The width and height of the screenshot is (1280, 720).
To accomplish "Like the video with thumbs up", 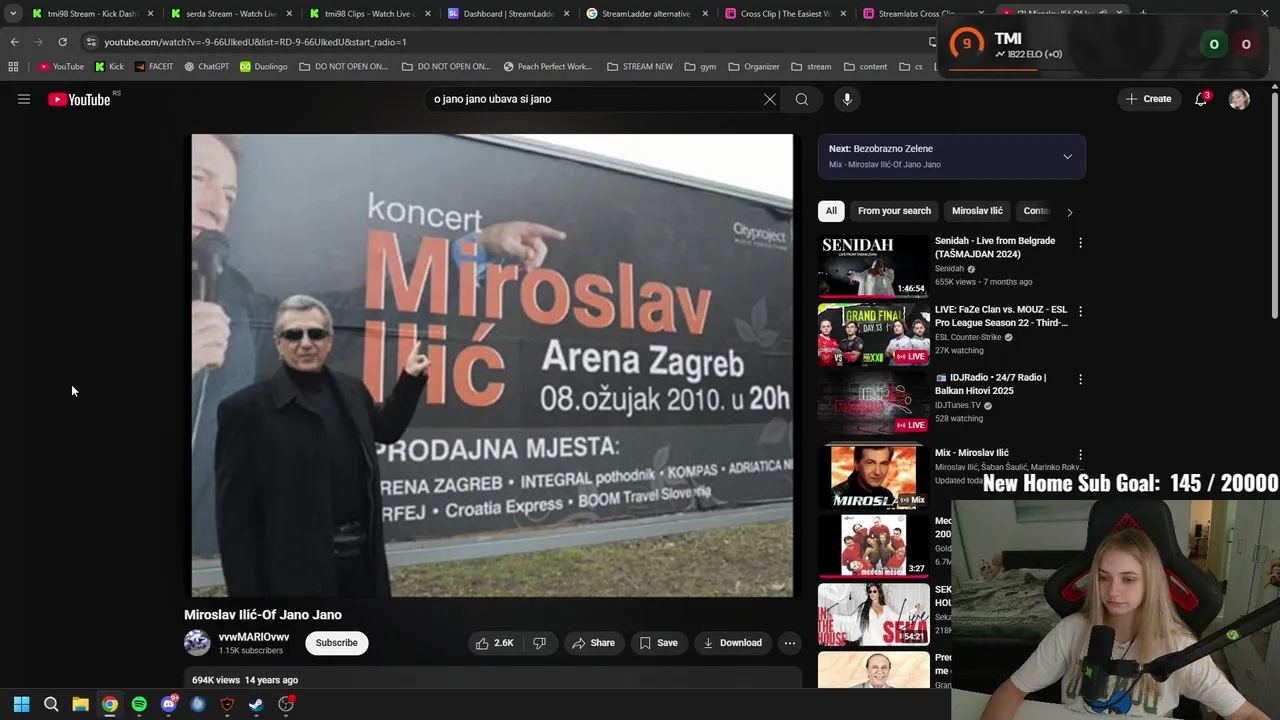I will tap(494, 643).
